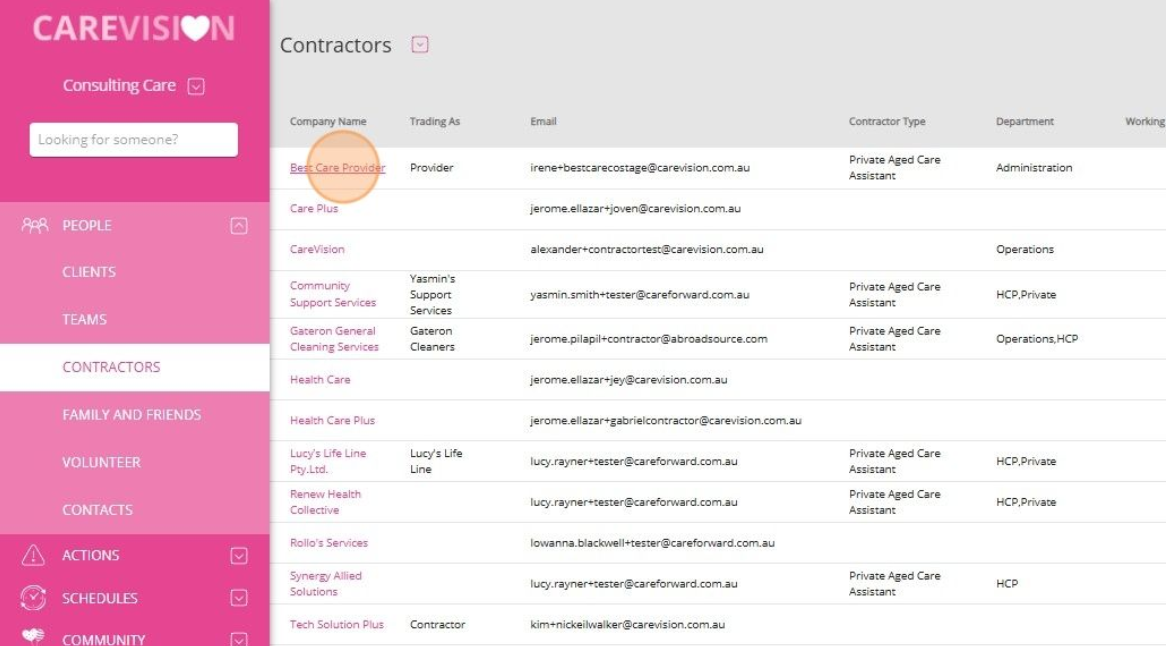Collapse the People section chevron
The width and height of the screenshot is (1166, 646).
(239, 226)
